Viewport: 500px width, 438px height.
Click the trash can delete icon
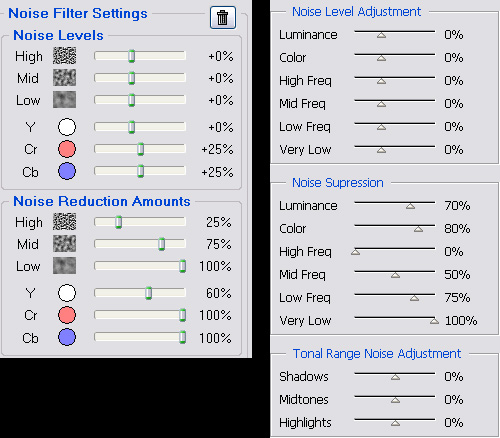coord(223,18)
